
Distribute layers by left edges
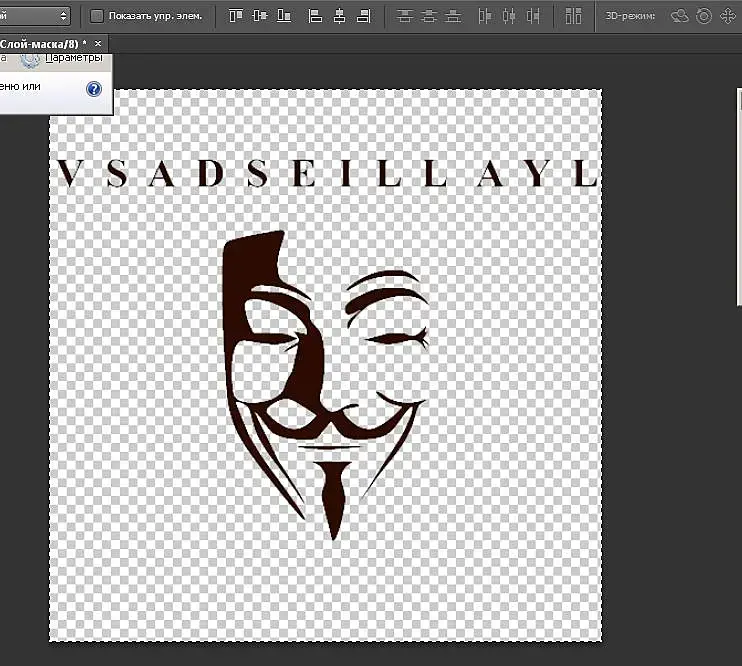[x=485, y=16]
